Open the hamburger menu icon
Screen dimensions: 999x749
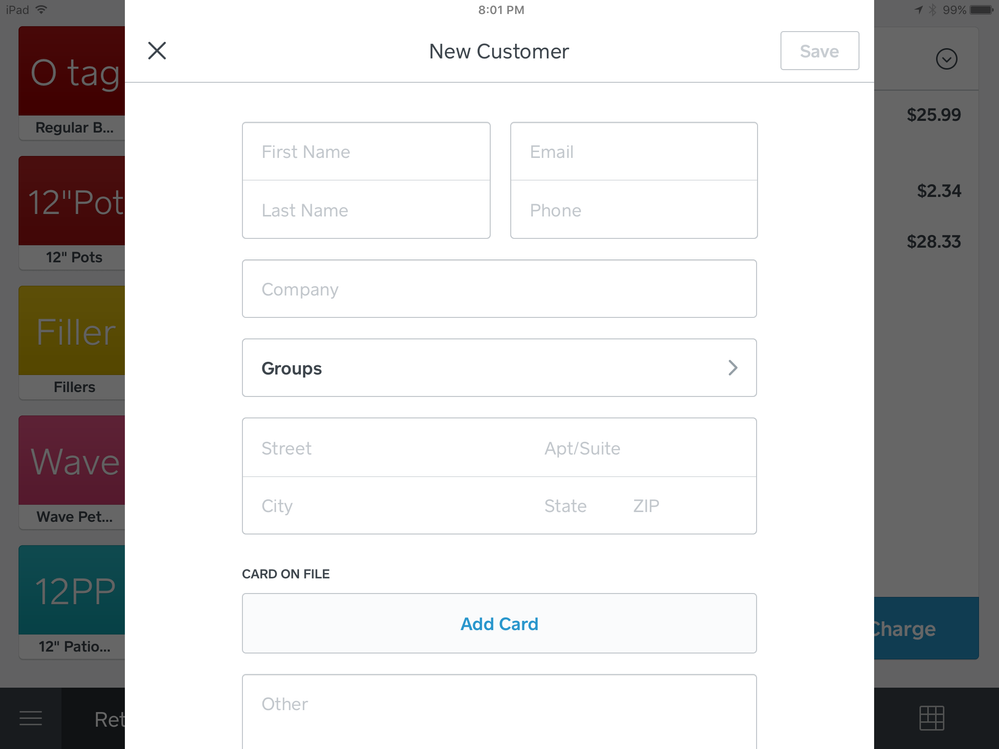click(31, 718)
